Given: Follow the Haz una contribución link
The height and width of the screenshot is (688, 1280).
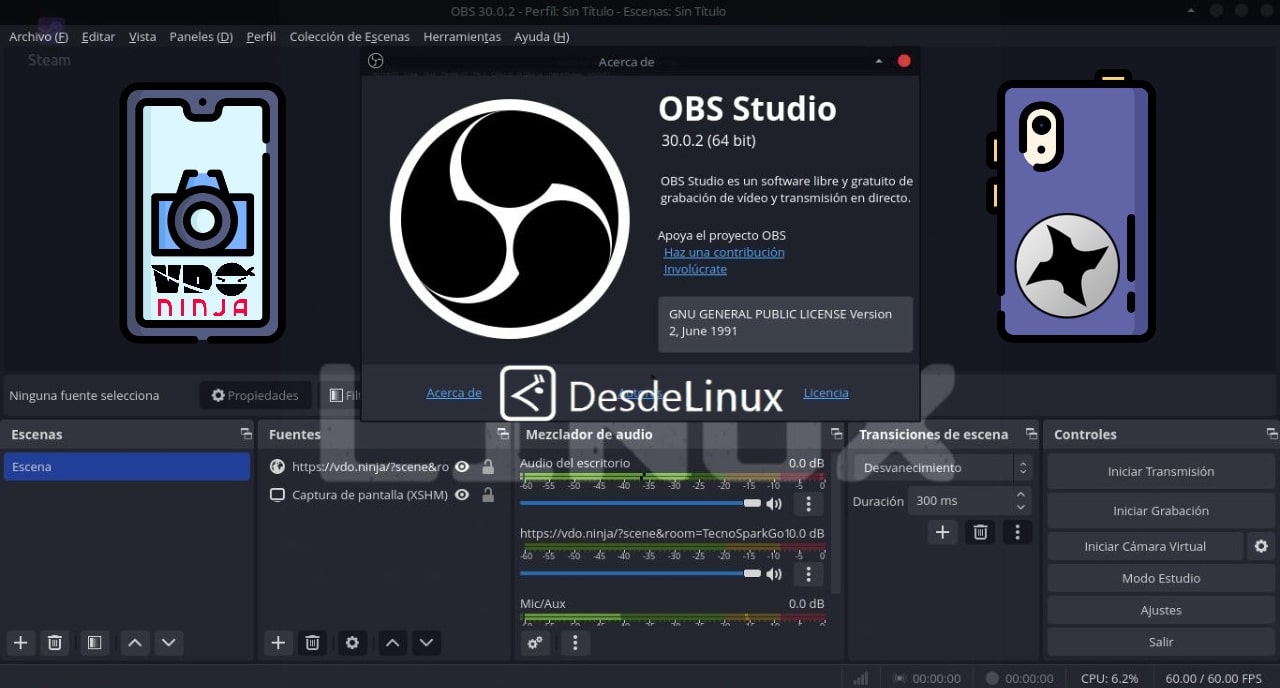Looking at the screenshot, I should coord(724,252).
